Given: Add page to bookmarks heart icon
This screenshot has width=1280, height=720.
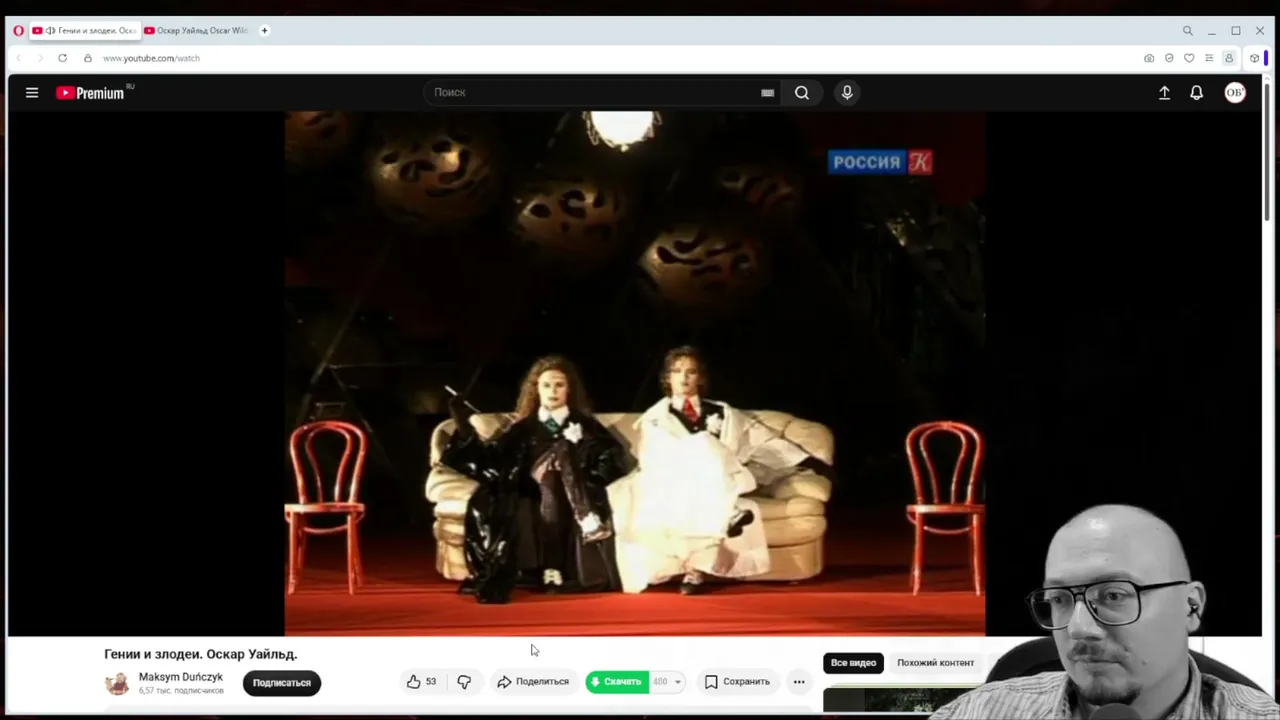Looking at the screenshot, I should [1189, 58].
